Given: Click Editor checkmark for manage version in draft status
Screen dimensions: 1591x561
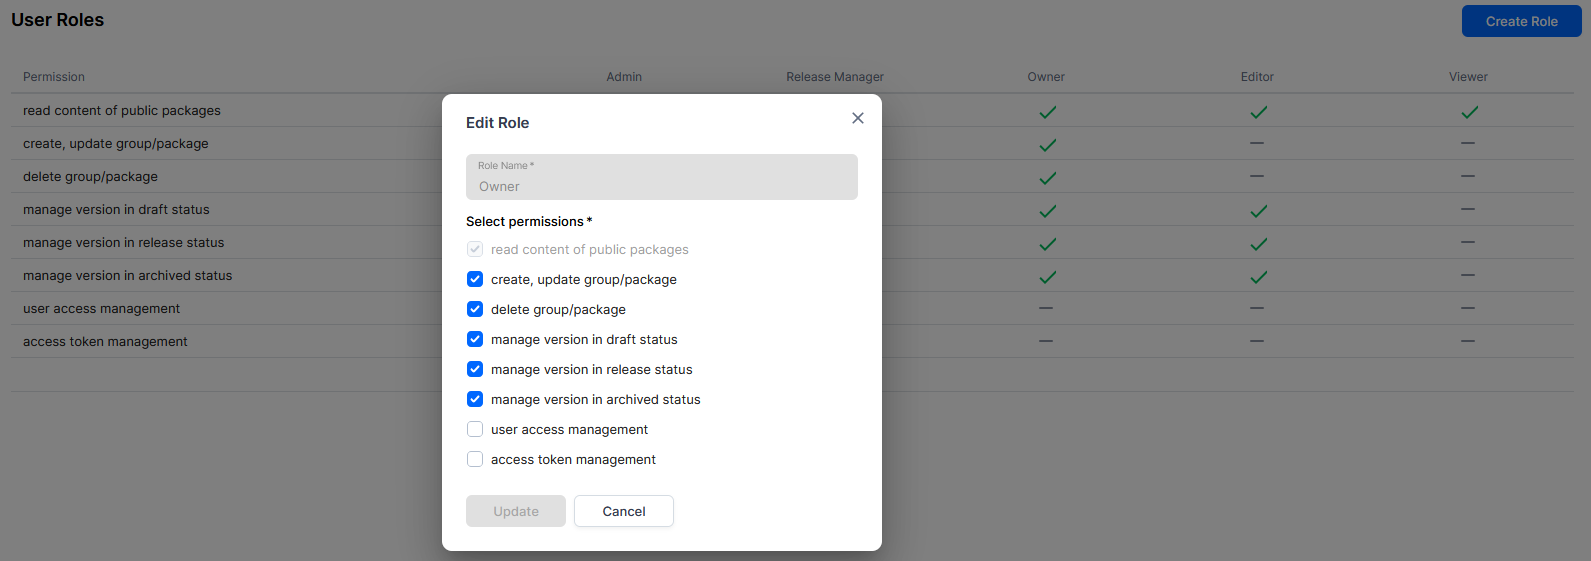Looking at the screenshot, I should [1258, 211].
